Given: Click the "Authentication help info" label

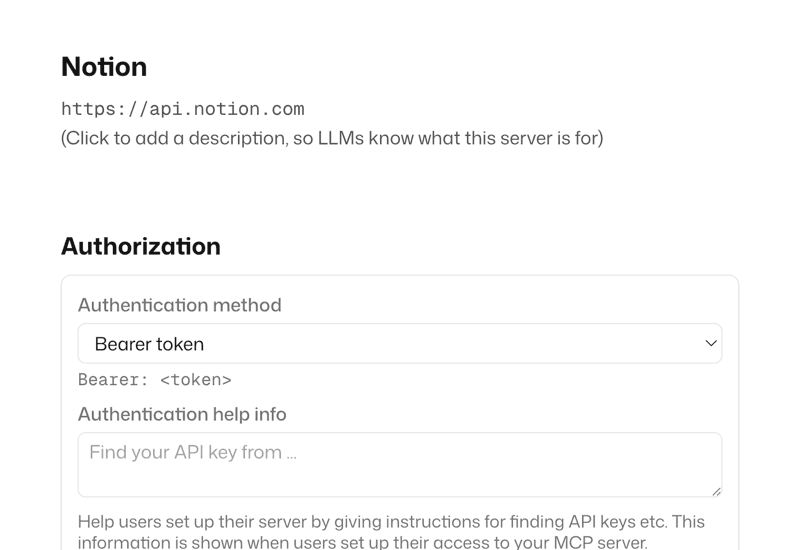Looking at the screenshot, I should pos(182,414).
